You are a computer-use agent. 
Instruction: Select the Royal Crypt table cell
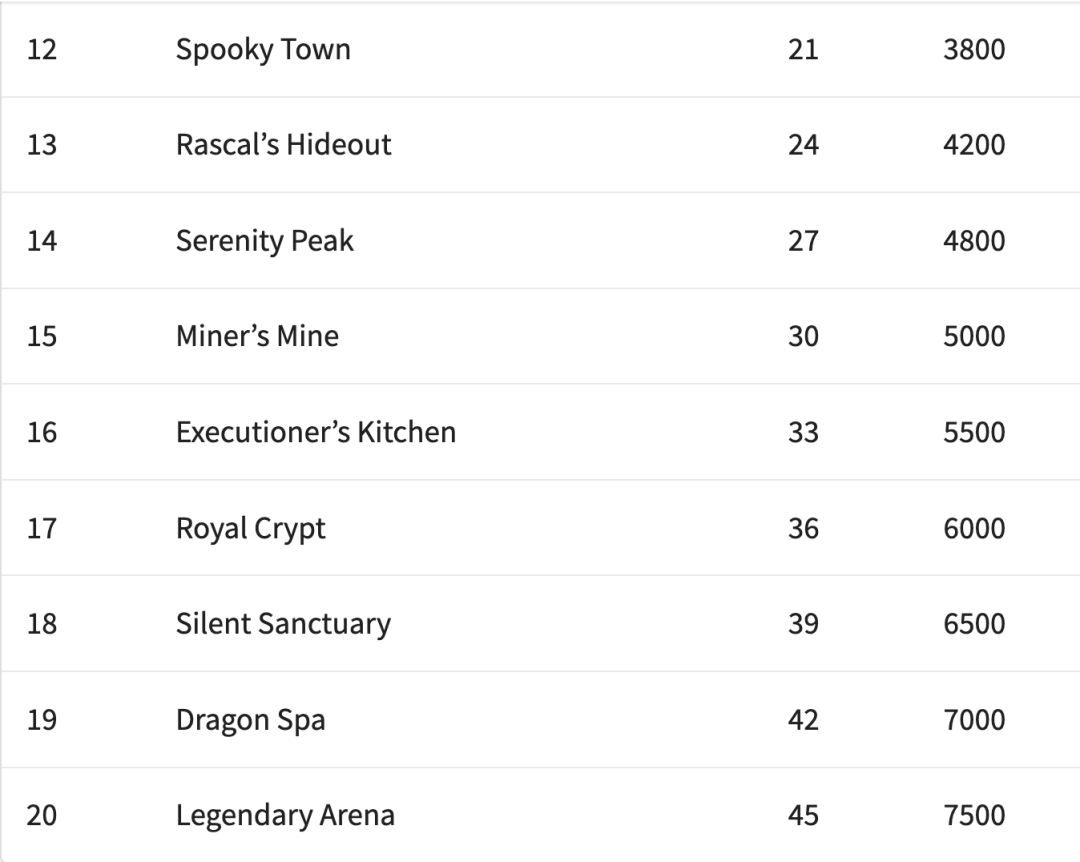pos(250,528)
